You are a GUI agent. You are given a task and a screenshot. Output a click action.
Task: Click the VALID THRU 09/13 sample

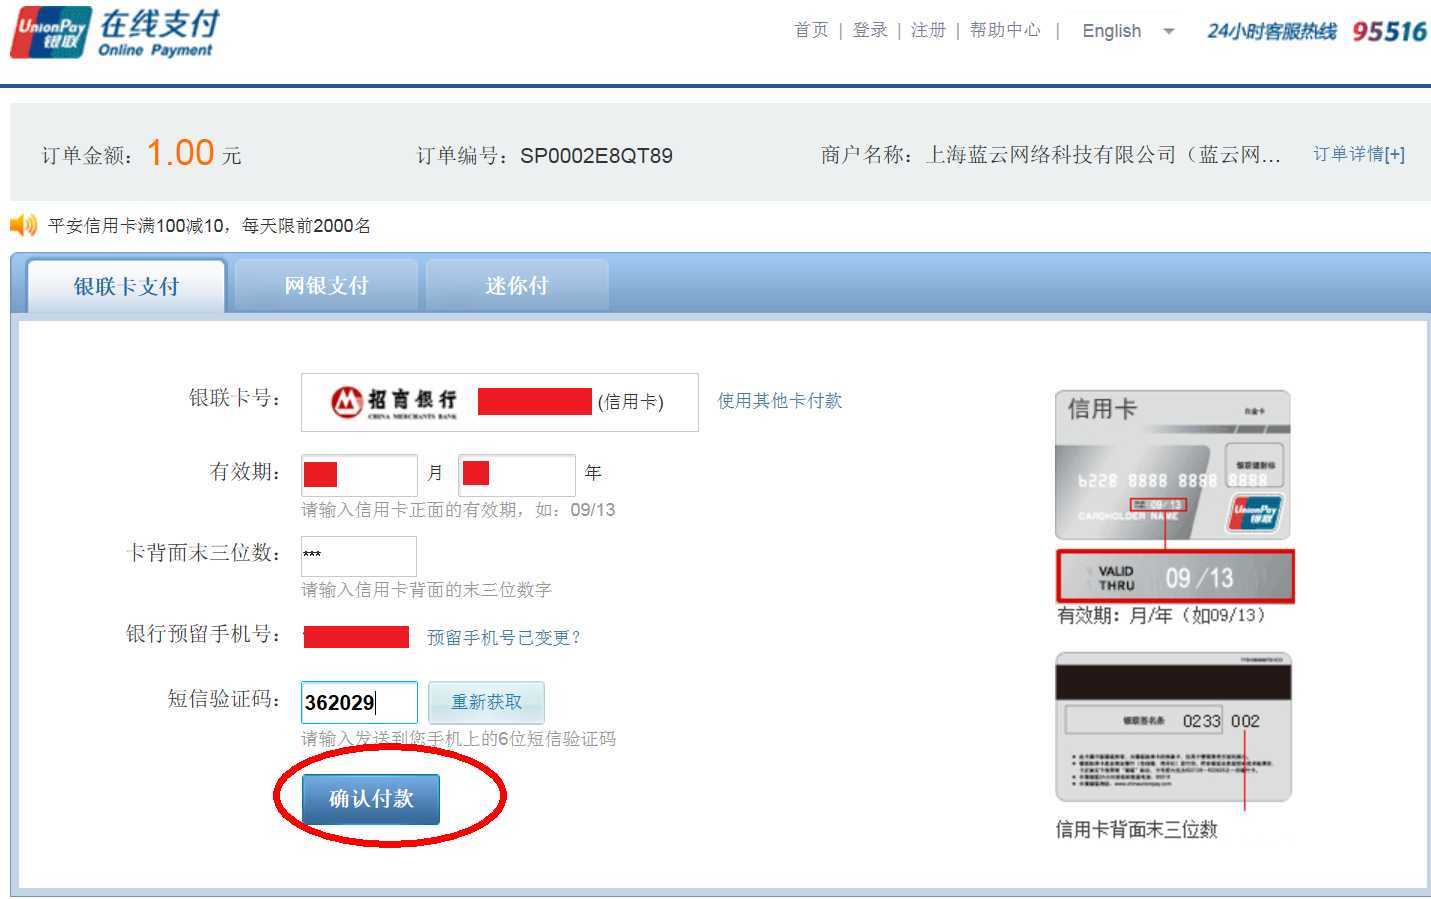pos(1175,576)
